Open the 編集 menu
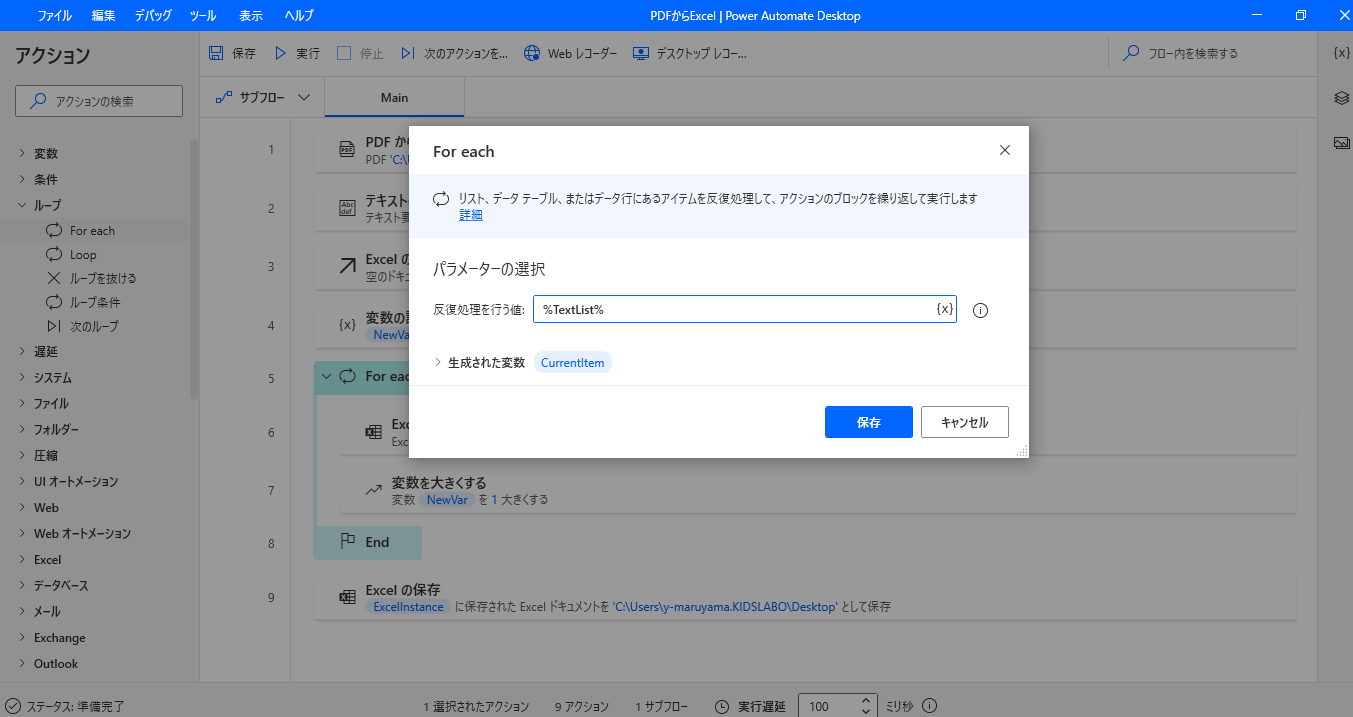This screenshot has height=717, width=1353. click(103, 15)
